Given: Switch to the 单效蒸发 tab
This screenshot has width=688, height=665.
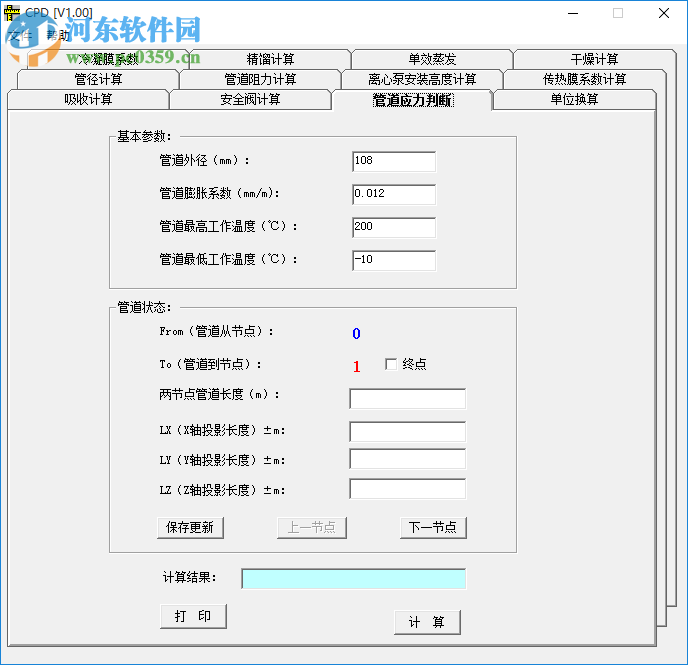Looking at the screenshot, I should pos(432,59).
